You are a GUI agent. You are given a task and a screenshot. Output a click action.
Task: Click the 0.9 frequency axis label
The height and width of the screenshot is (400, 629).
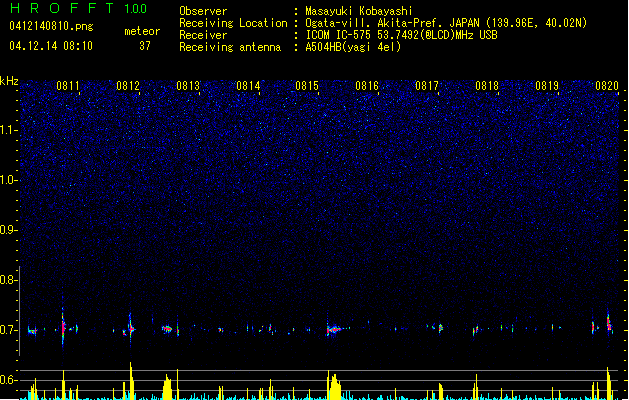tap(8, 230)
